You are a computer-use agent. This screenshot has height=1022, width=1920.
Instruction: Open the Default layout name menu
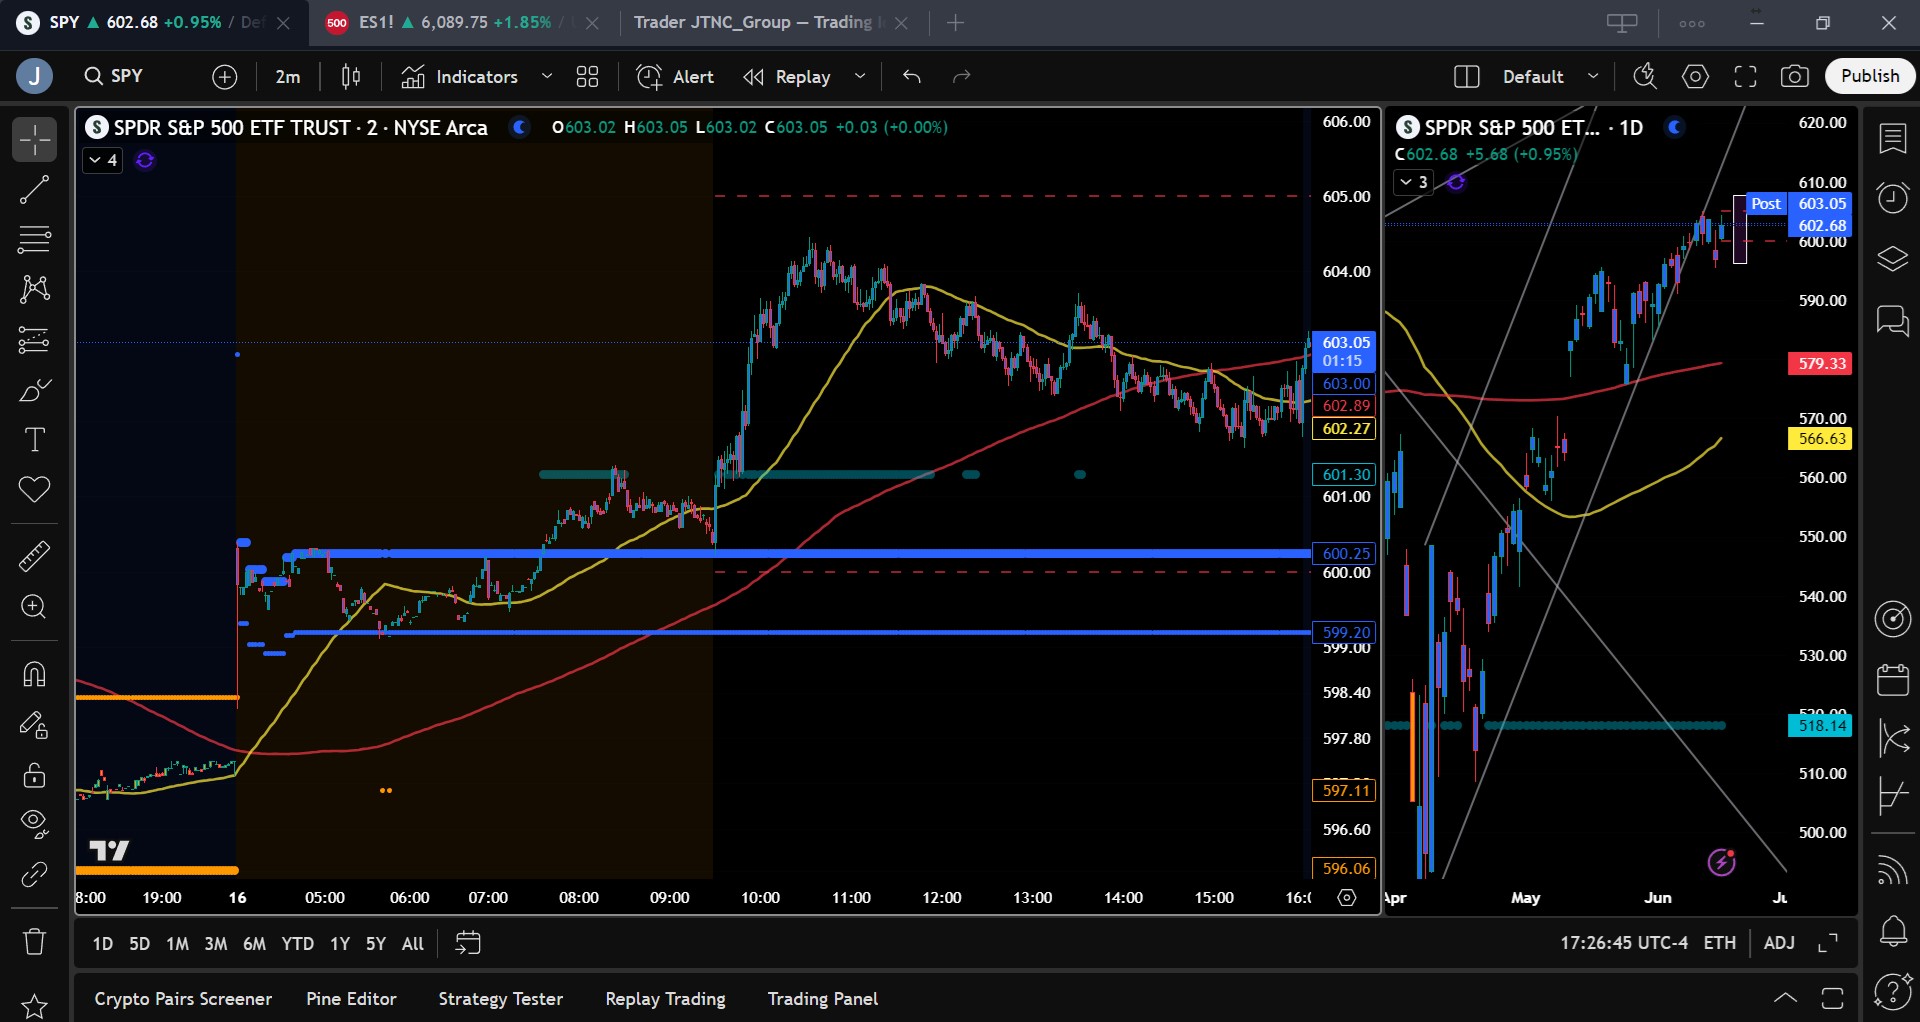pos(1550,76)
